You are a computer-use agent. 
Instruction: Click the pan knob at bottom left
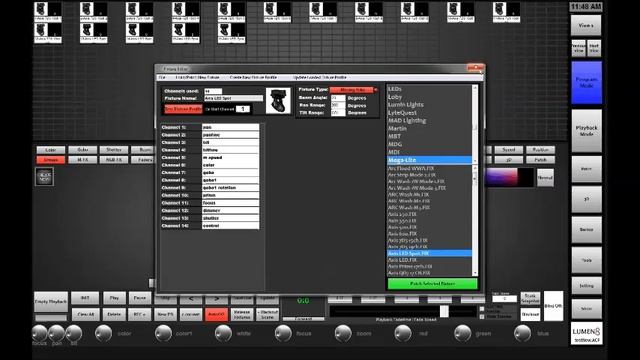pyautogui.click(x=57, y=333)
